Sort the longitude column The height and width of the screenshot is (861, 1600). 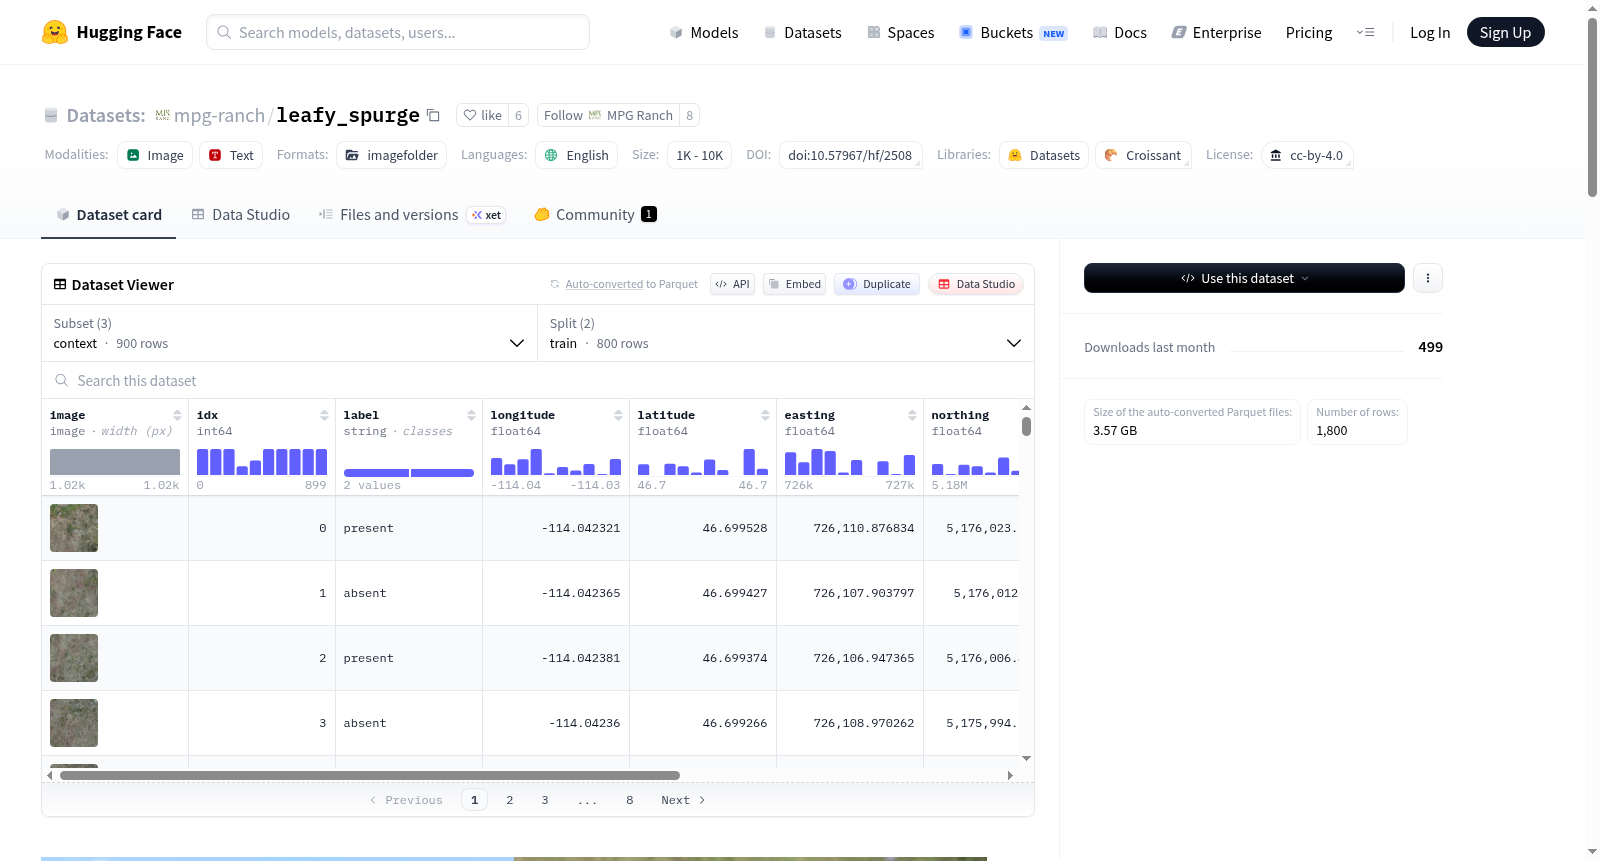pyautogui.click(x=618, y=415)
